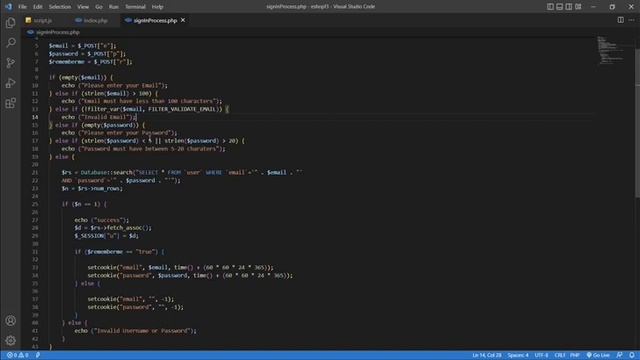
Task: Open the Selection menu
Action: point(60,7)
